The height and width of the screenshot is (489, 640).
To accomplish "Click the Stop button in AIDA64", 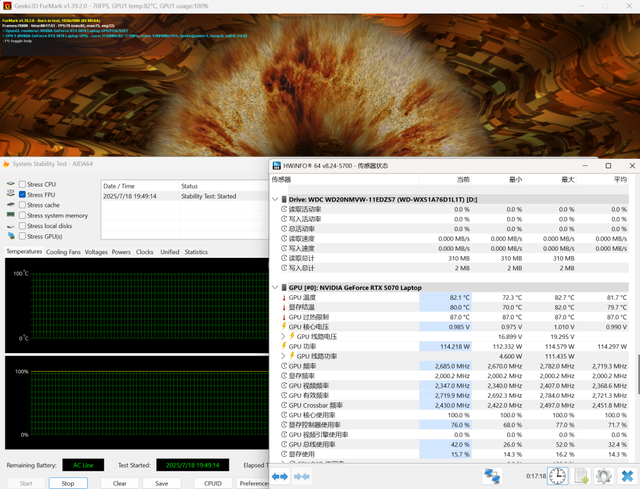I will [68, 483].
